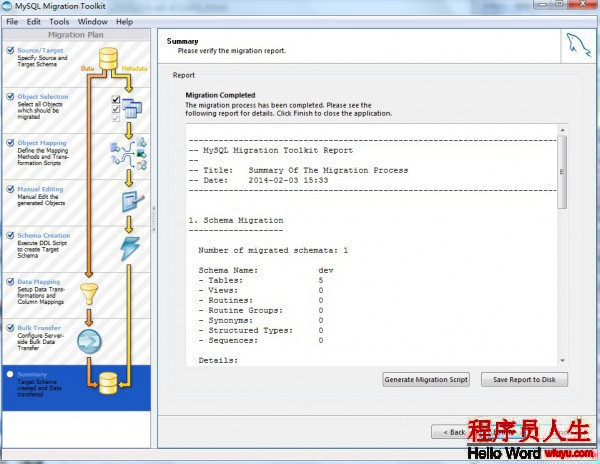The image size is (600, 464).
Task: Click the Bulk Transfer completed checkmark
Action: (x=10, y=328)
